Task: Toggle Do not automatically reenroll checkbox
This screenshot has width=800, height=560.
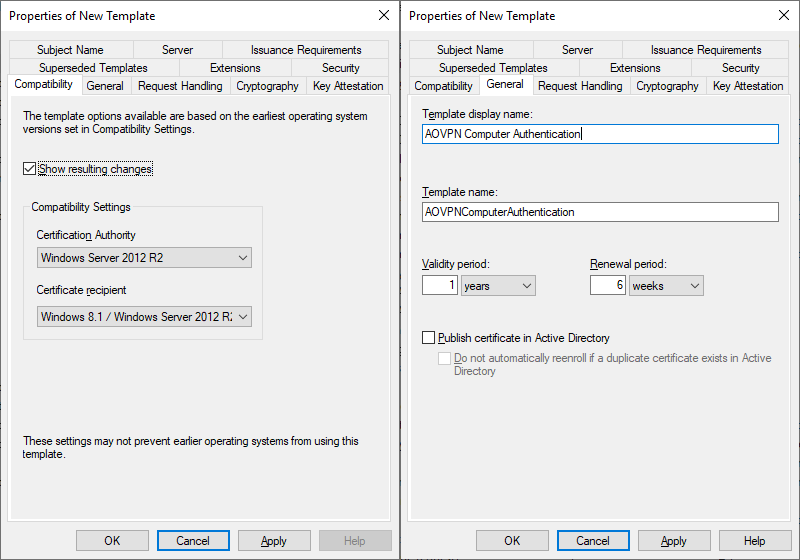Action: coord(444,358)
